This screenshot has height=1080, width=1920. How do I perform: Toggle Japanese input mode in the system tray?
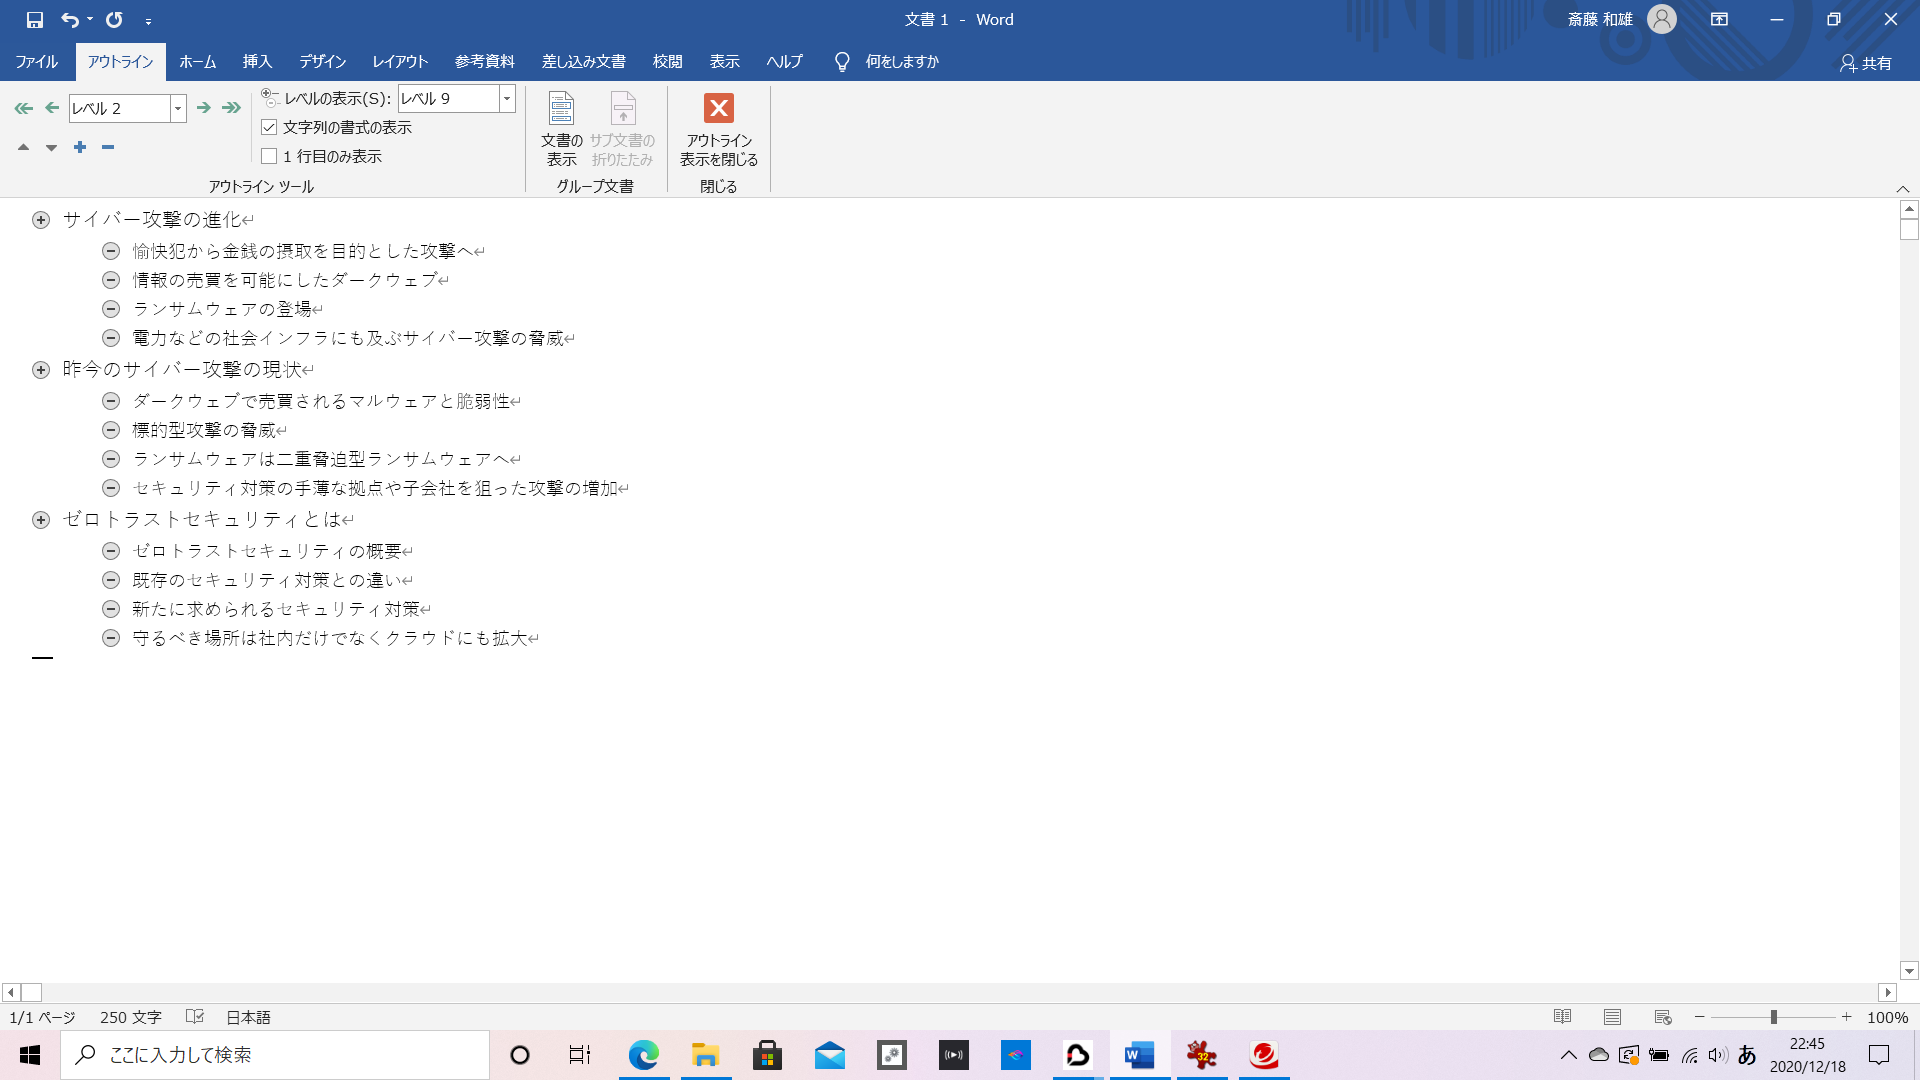[x=1747, y=1054]
